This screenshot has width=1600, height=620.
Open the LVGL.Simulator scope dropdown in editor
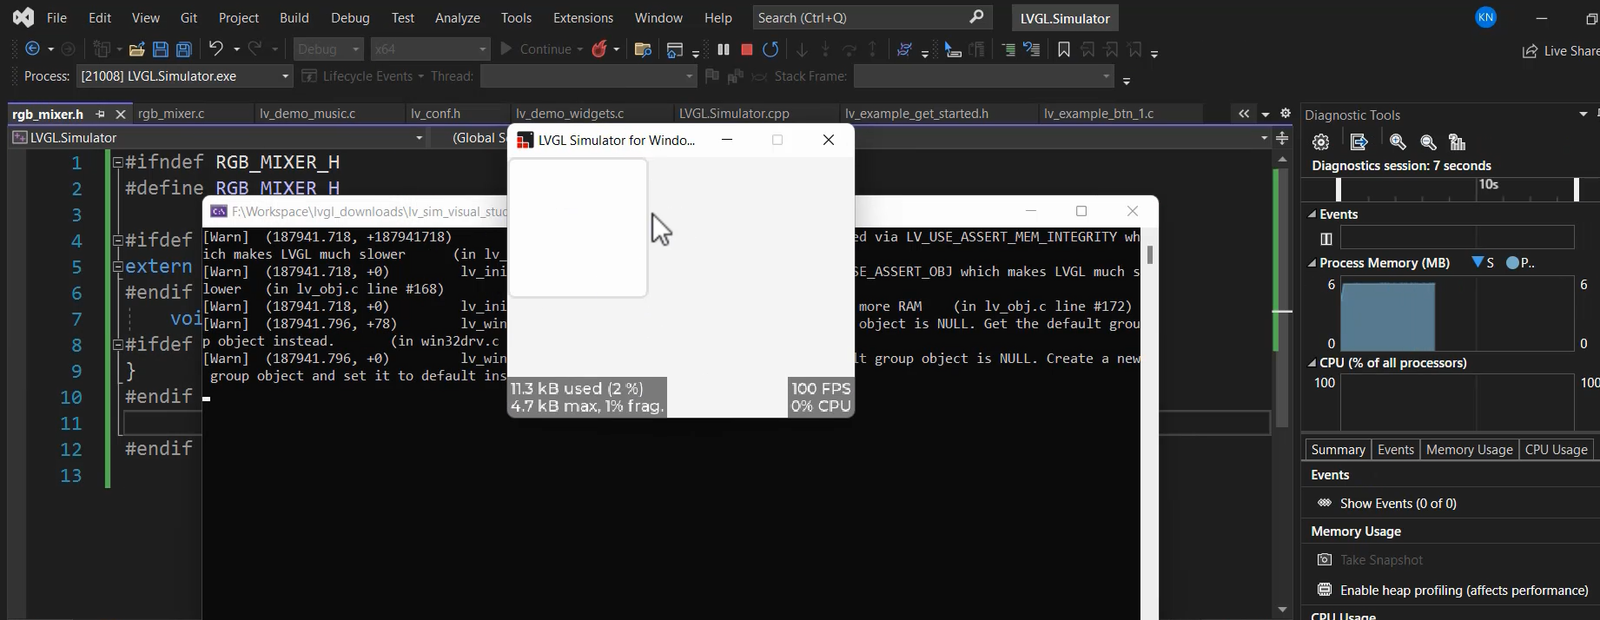[x=218, y=138]
